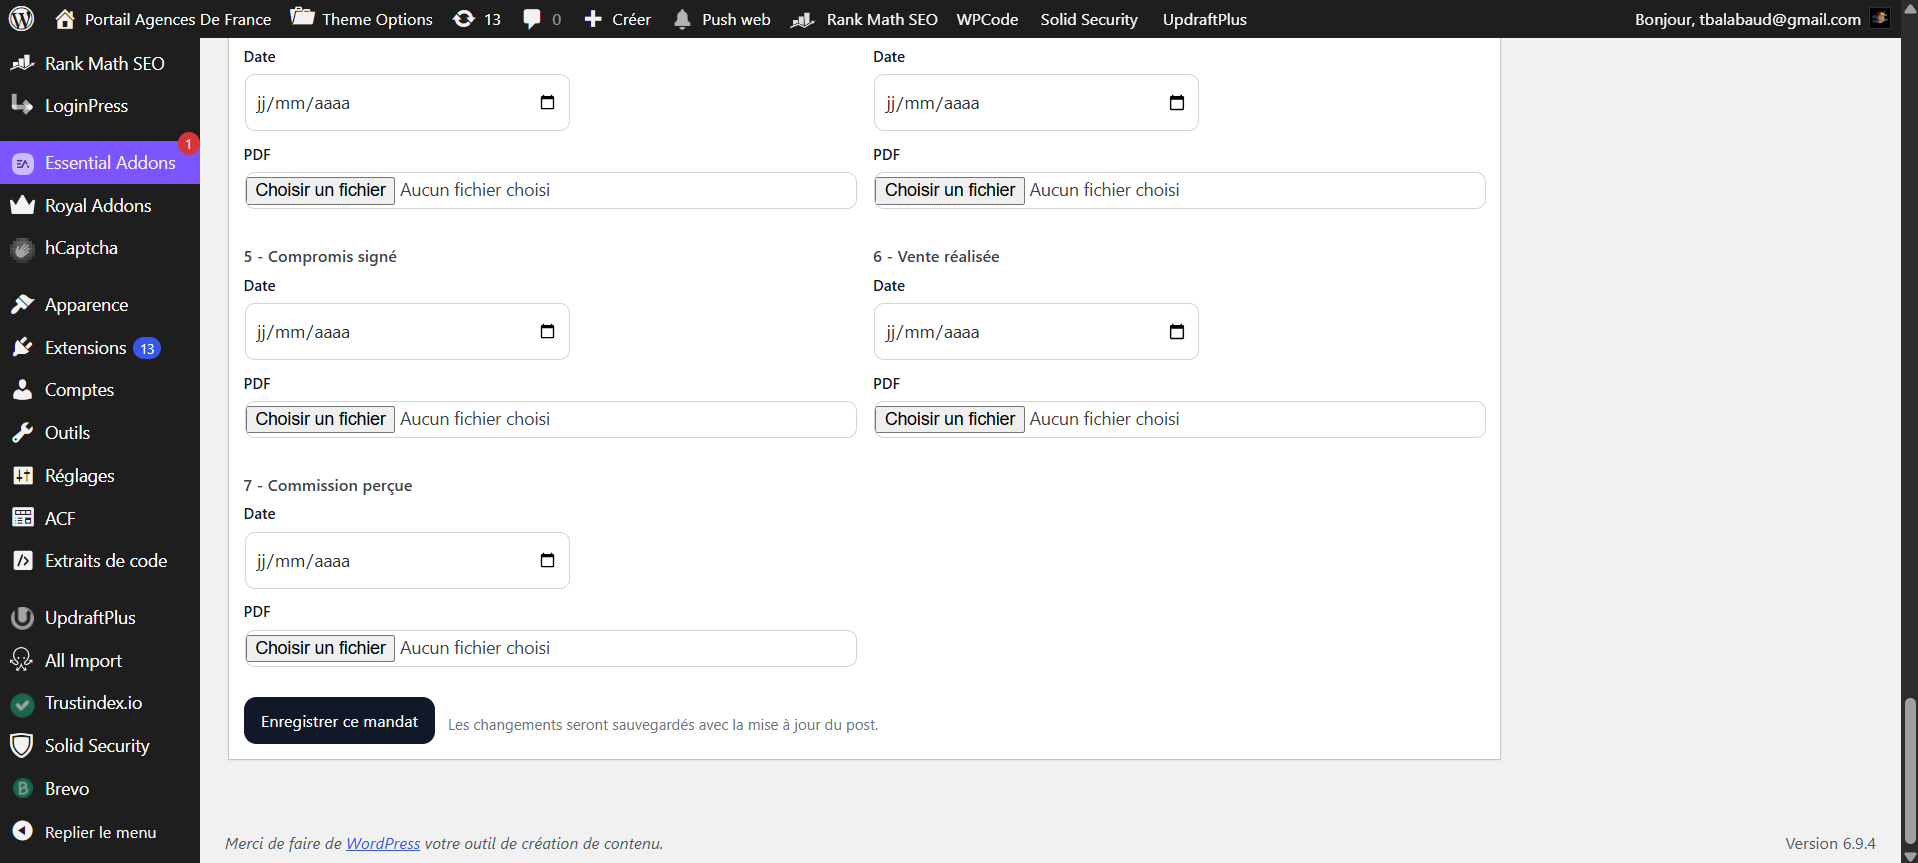Open calendar picker for Commission perçue date
Screen dimensions: 1918x863
coord(547,560)
